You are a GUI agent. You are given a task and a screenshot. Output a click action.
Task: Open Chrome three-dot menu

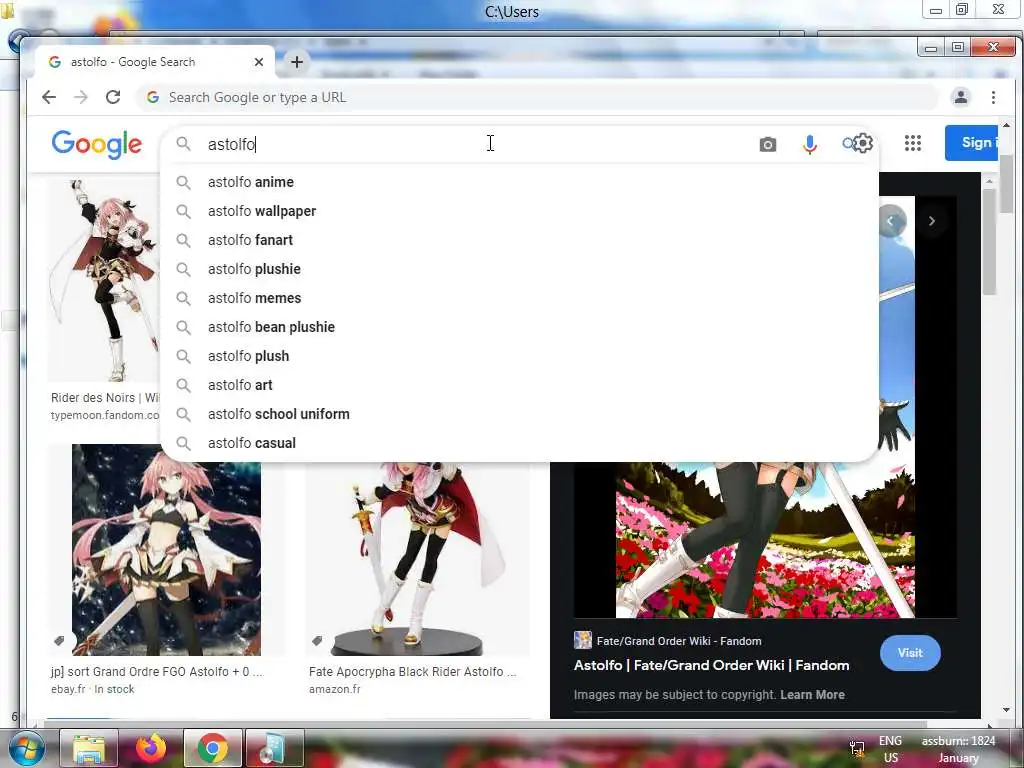993,97
